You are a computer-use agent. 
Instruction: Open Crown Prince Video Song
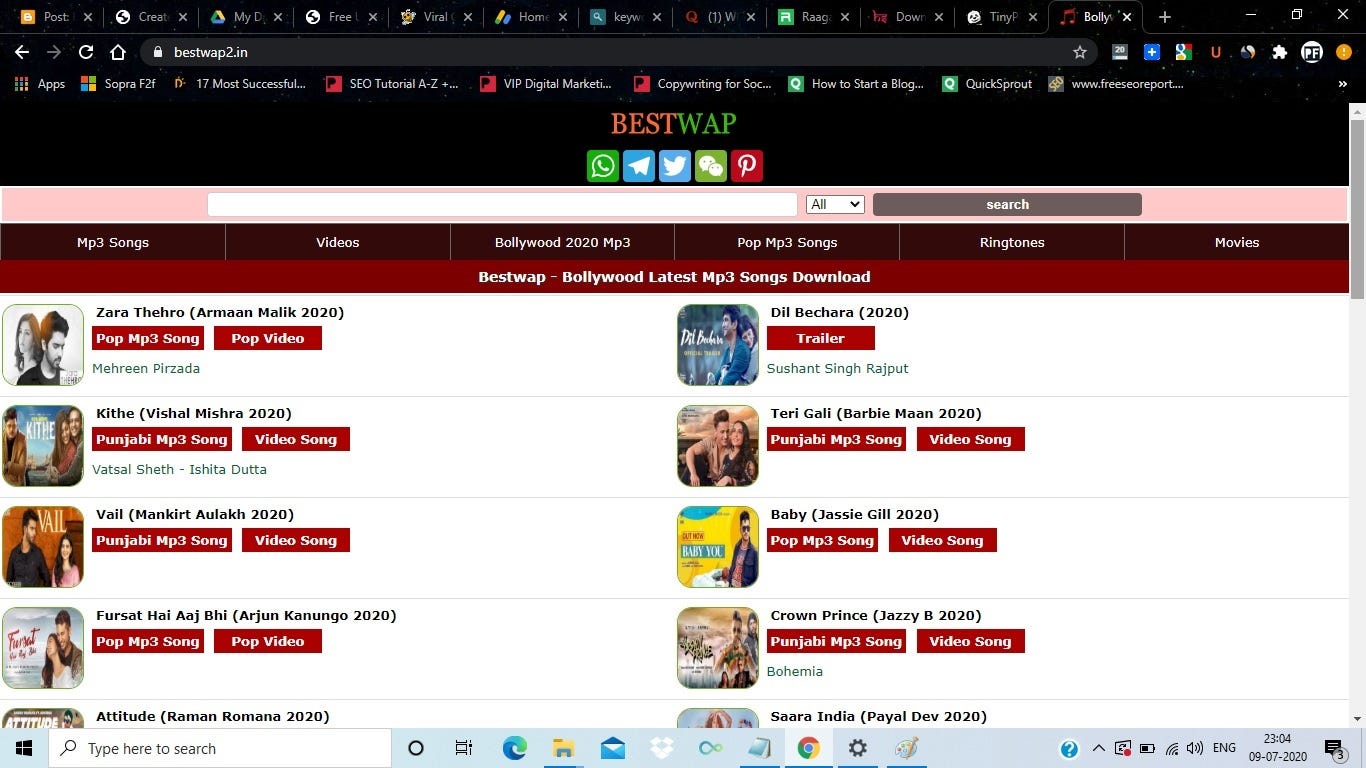(x=970, y=641)
